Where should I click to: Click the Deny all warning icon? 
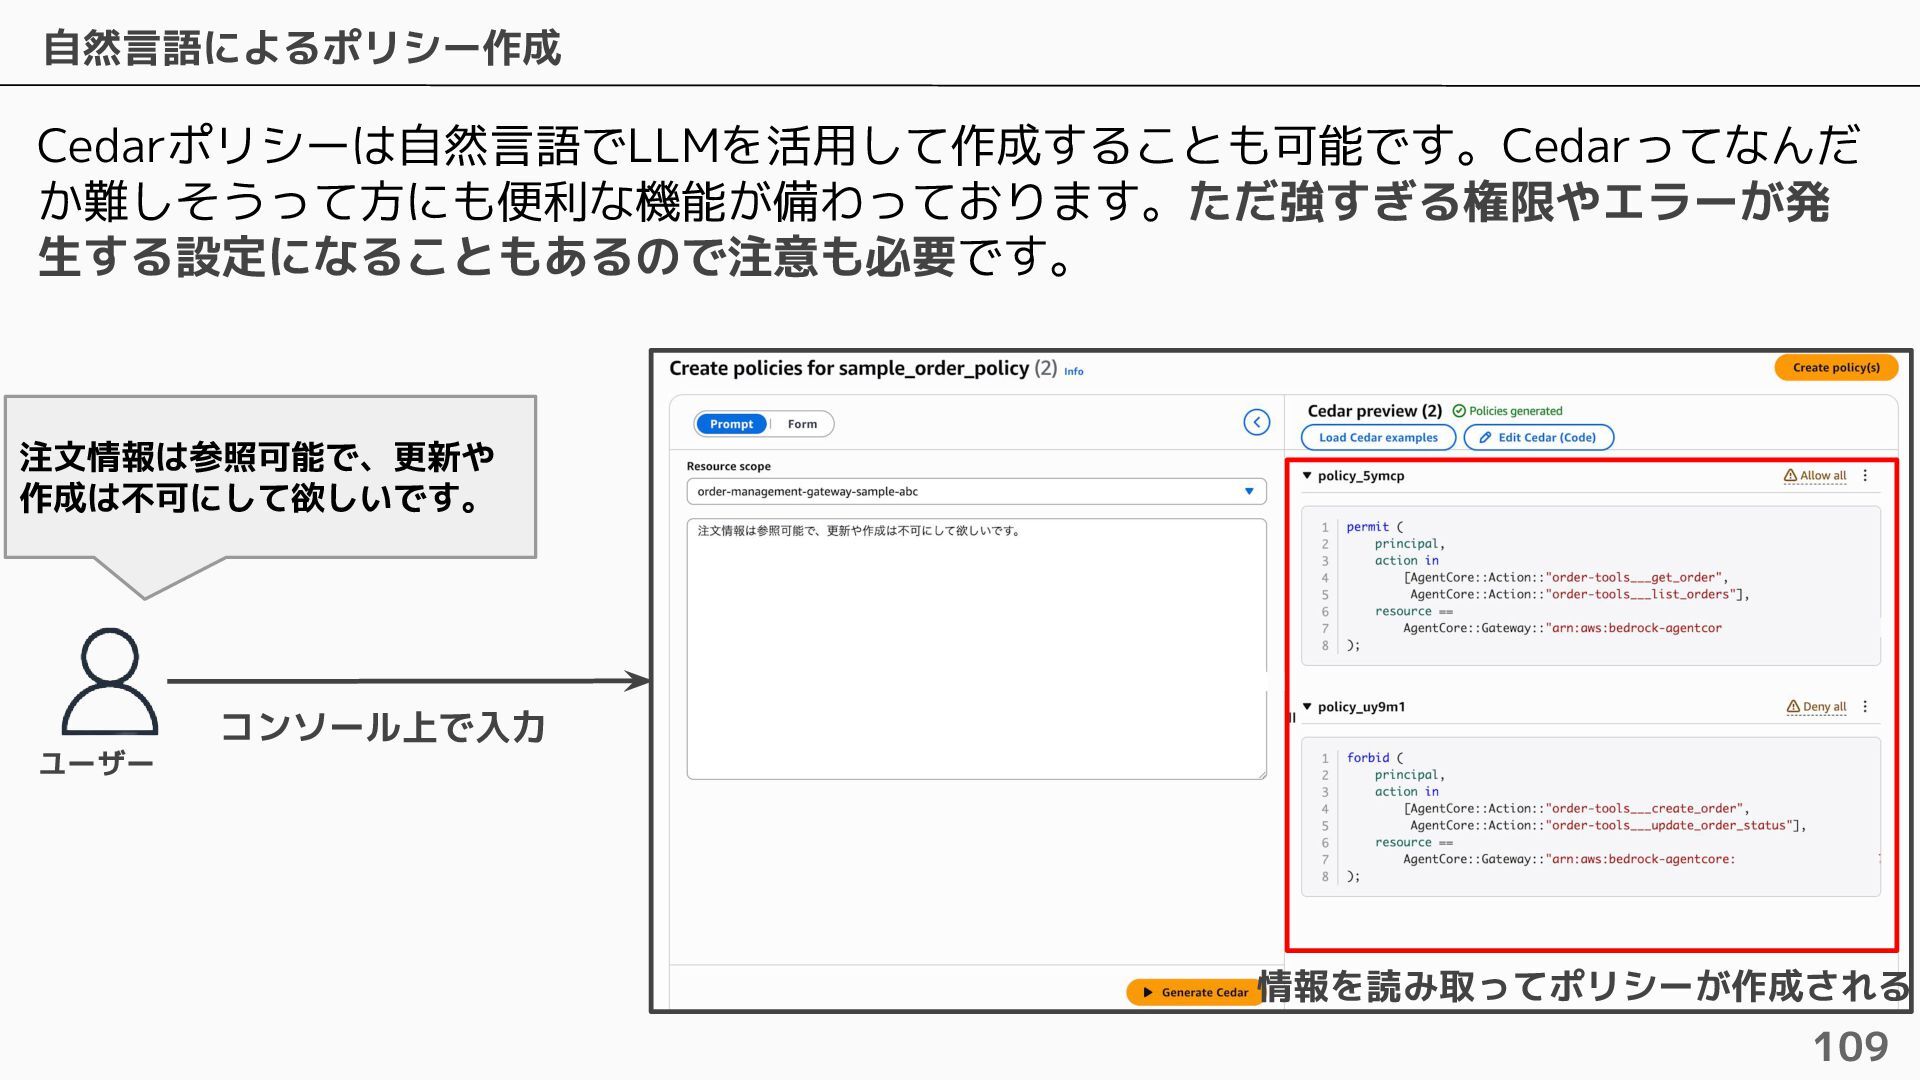pyautogui.click(x=1793, y=707)
